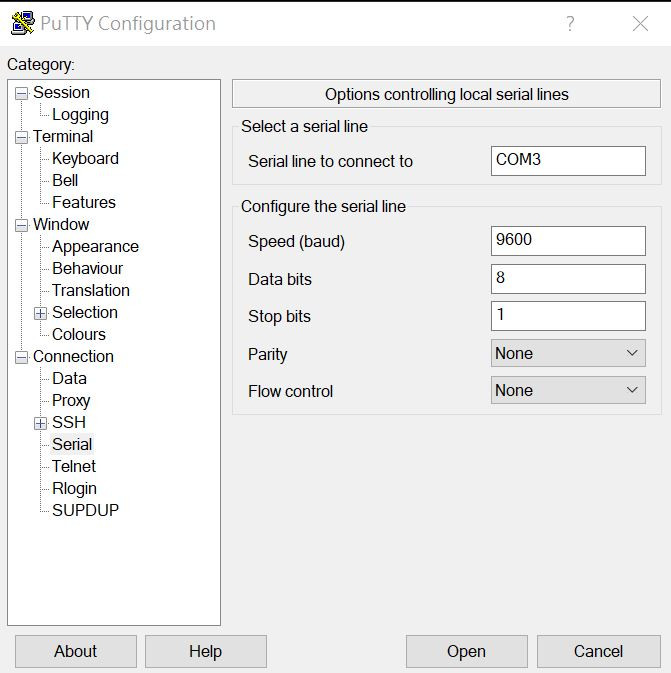The height and width of the screenshot is (673, 671).
Task: Click the 'Stop bits' label
Action: pos(279,316)
